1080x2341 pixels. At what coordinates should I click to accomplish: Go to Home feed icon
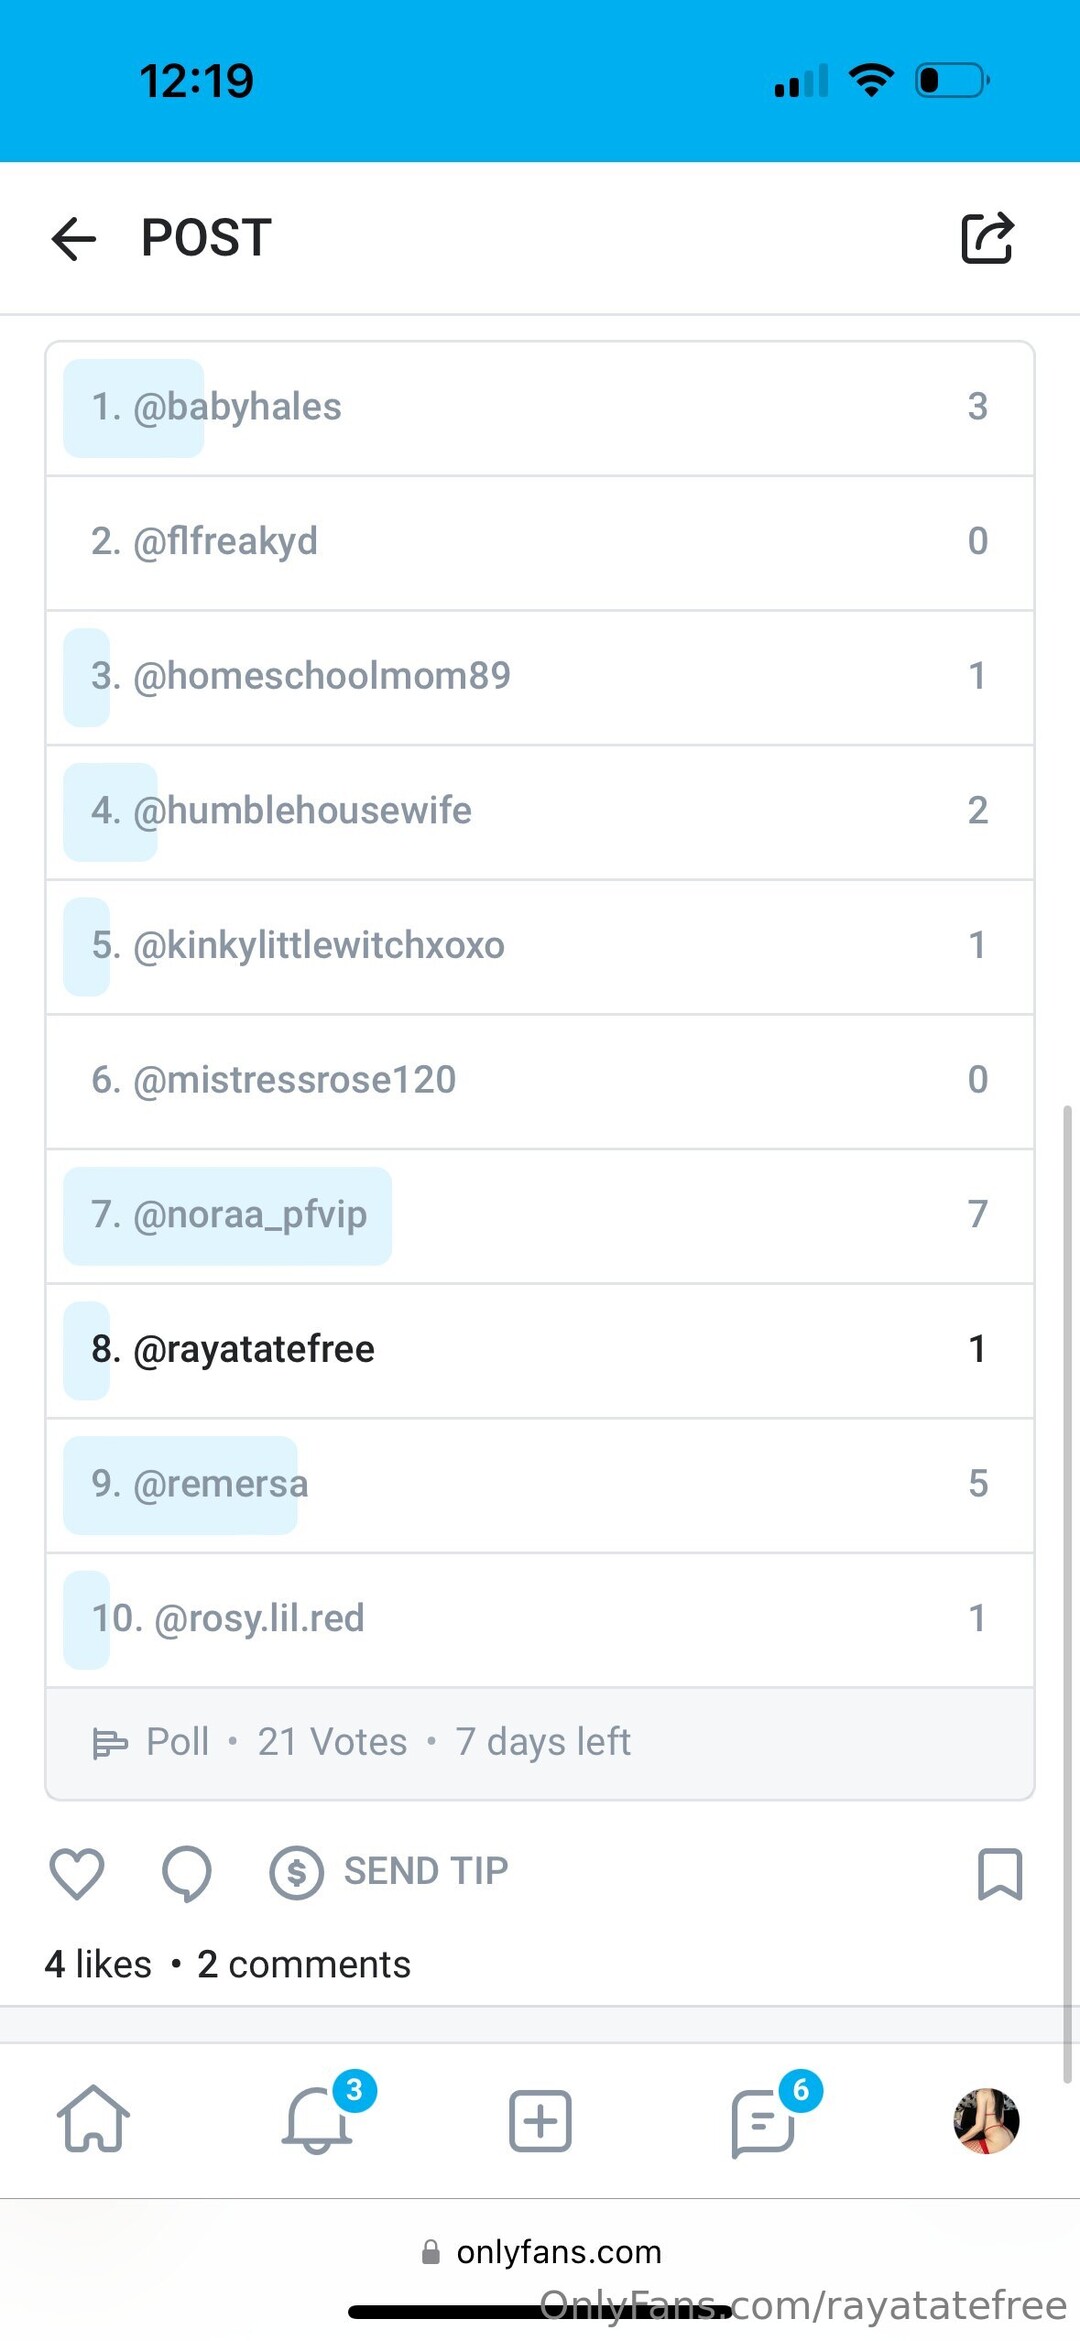click(x=93, y=2119)
